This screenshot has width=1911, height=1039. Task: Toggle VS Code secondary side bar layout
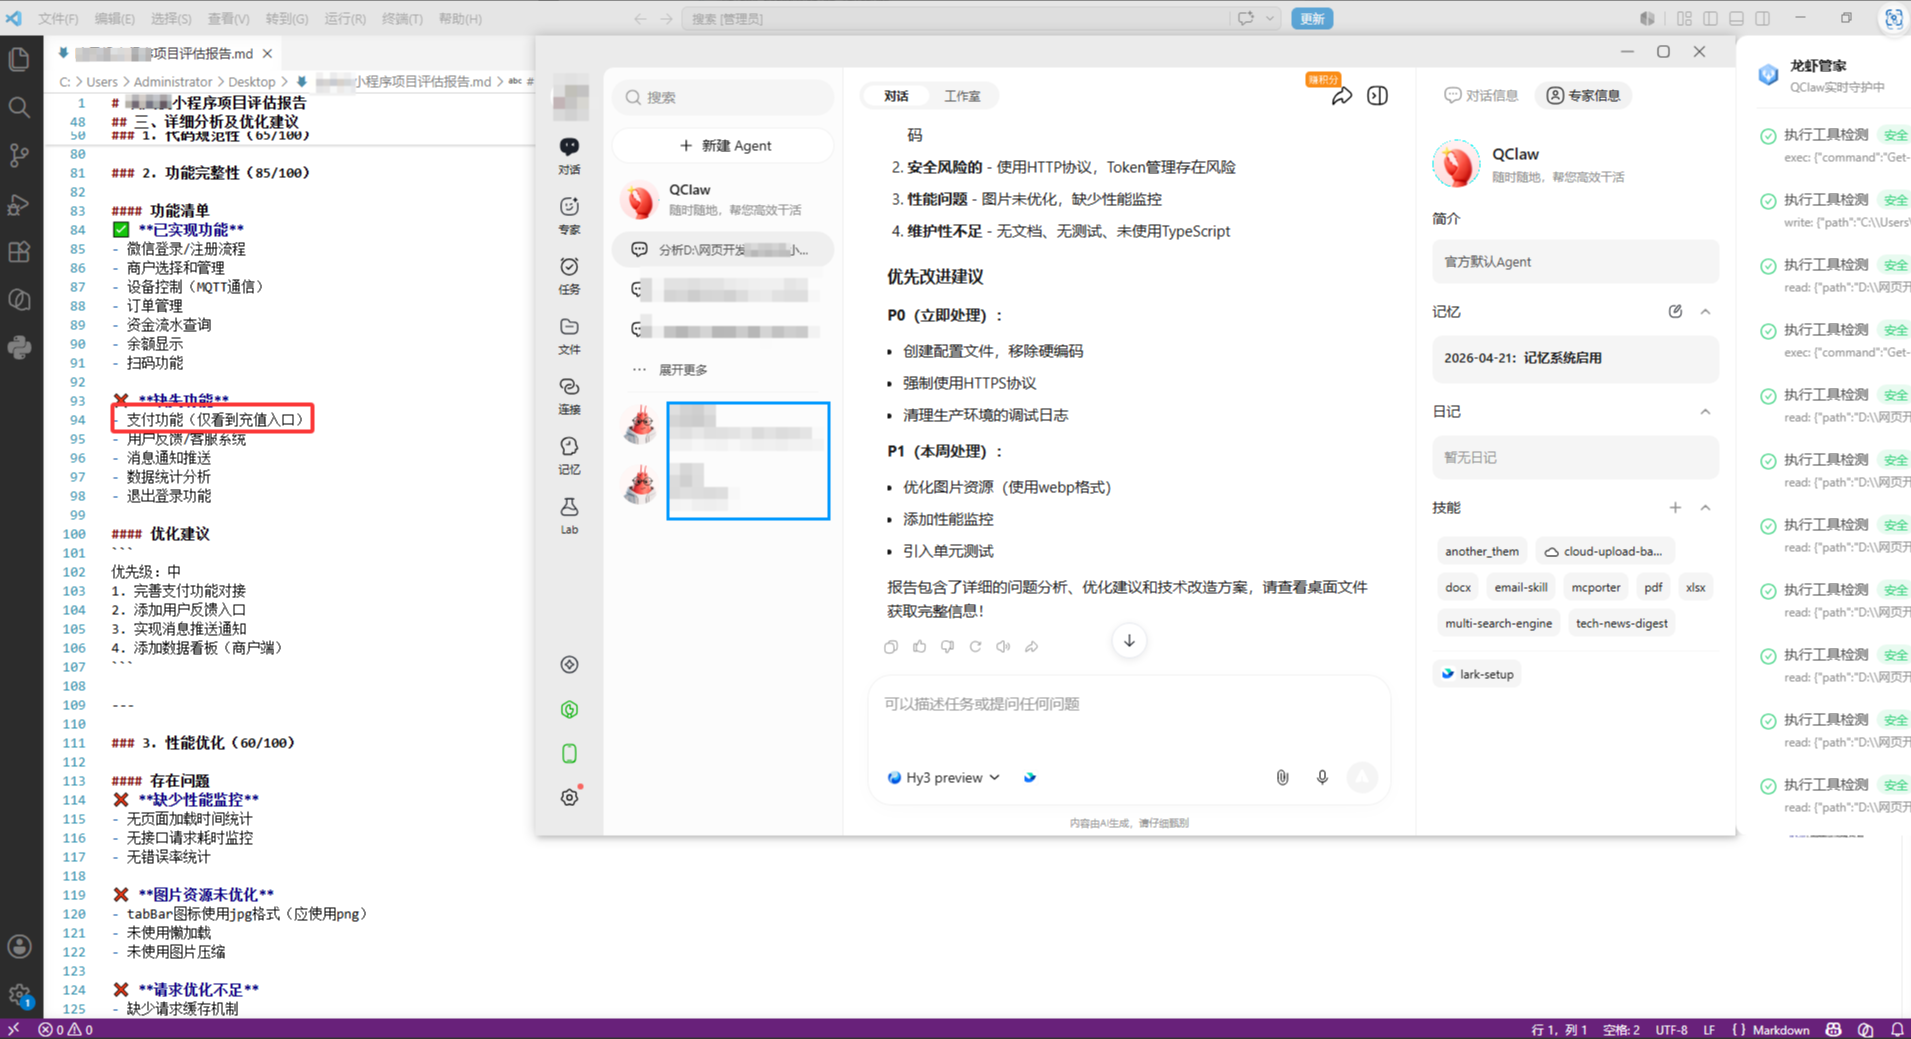(1763, 18)
